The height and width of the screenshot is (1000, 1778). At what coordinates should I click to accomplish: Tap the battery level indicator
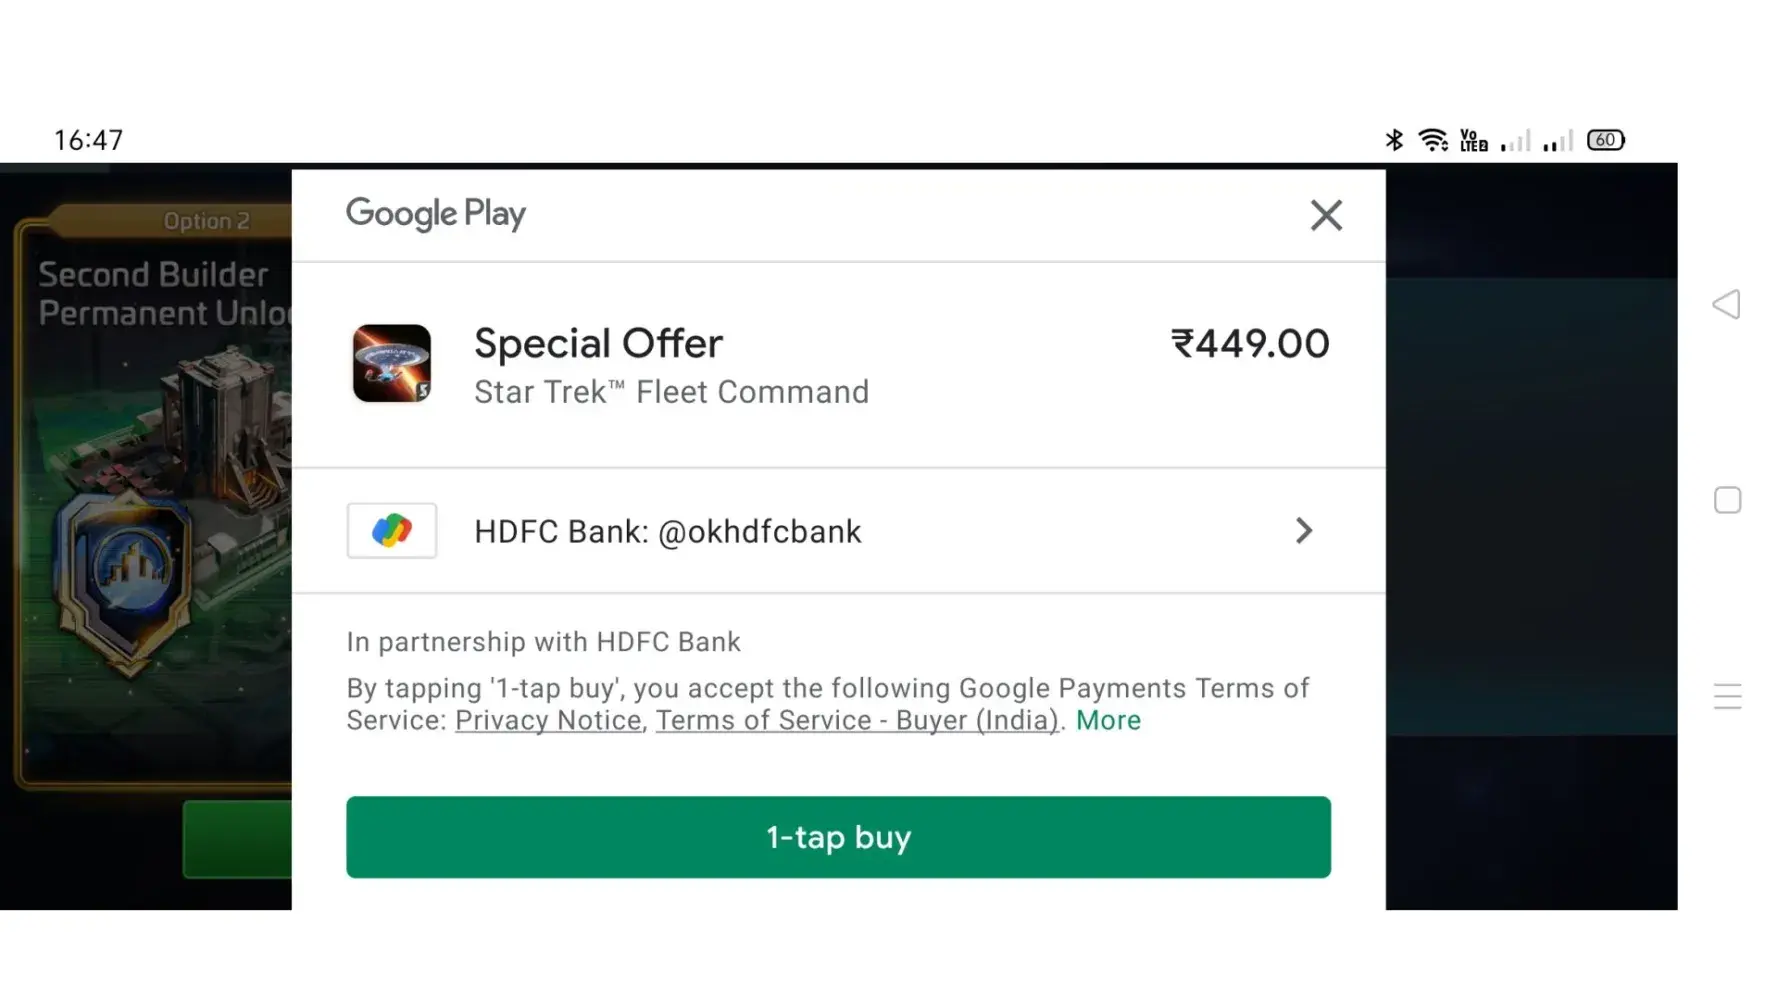click(1606, 140)
